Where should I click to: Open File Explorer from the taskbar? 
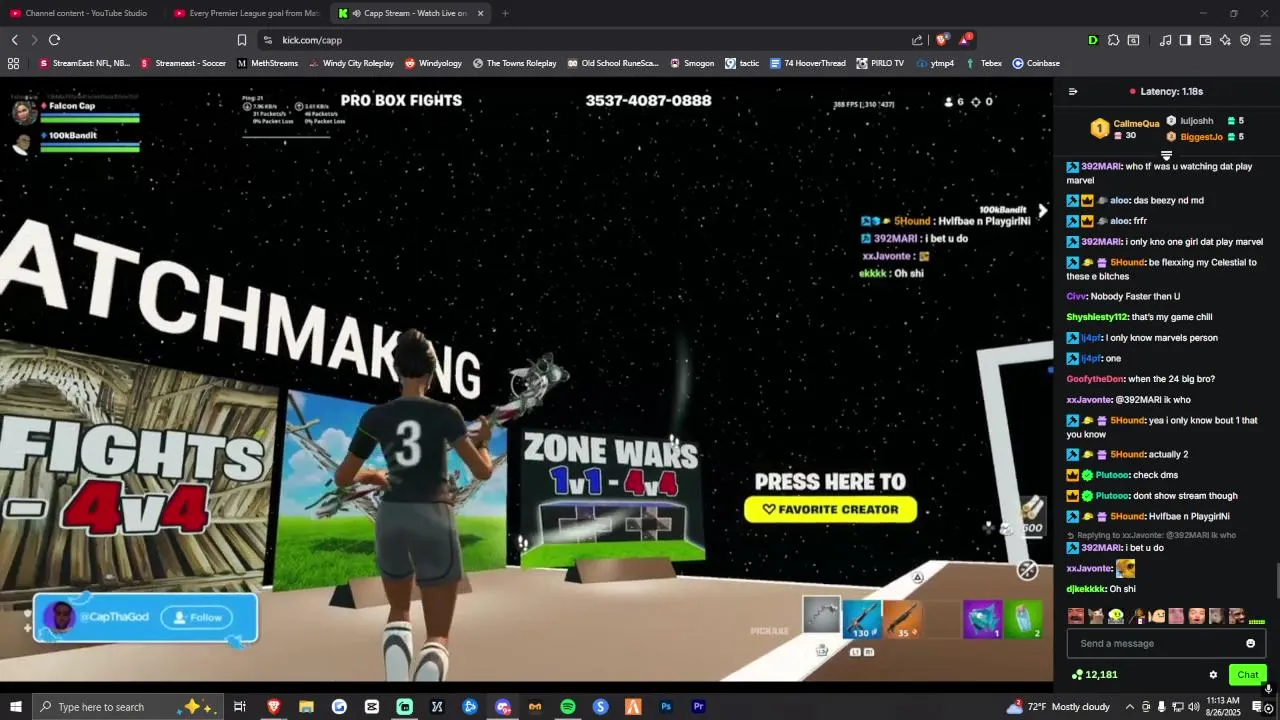click(306, 707)
